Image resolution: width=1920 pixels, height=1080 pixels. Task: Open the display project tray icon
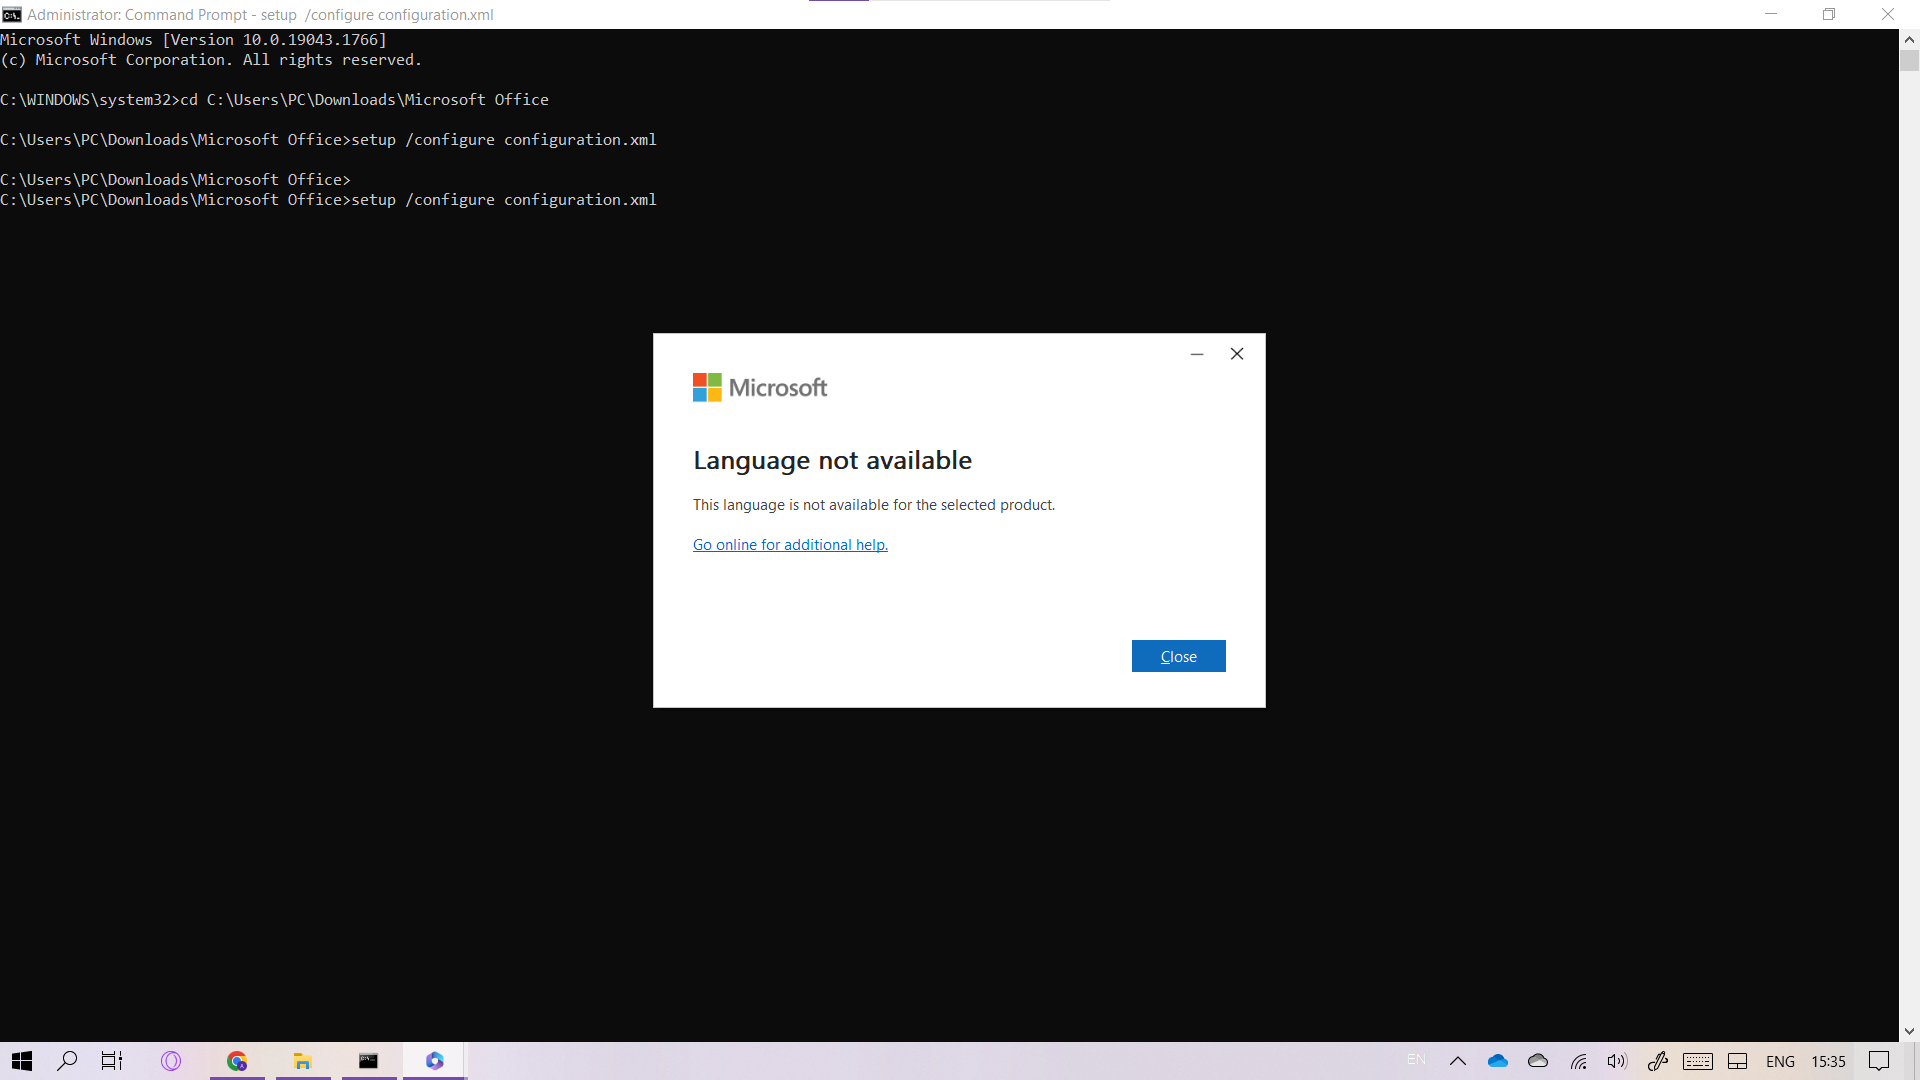(1738, 1061)
